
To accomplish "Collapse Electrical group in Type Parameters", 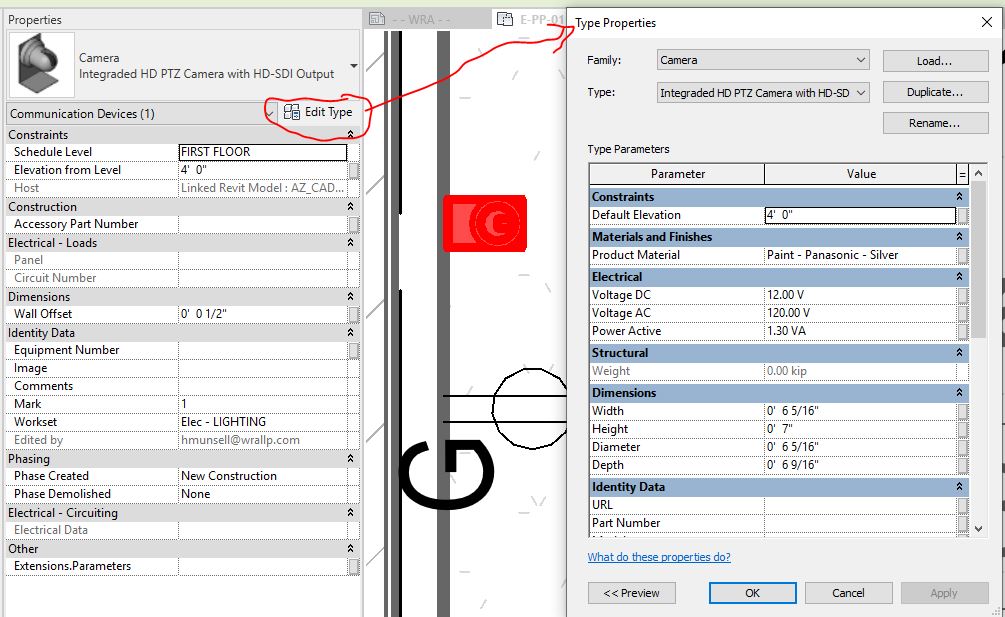I will pyautogui.click(x=959, y=277).
